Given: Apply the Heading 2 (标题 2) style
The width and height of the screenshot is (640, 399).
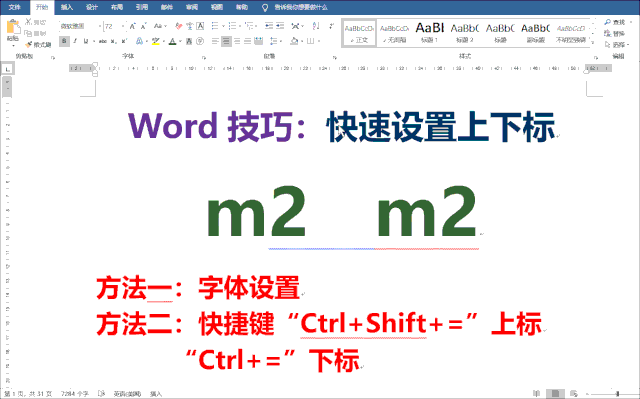Looking at the screenshot, I should [465, 33].
